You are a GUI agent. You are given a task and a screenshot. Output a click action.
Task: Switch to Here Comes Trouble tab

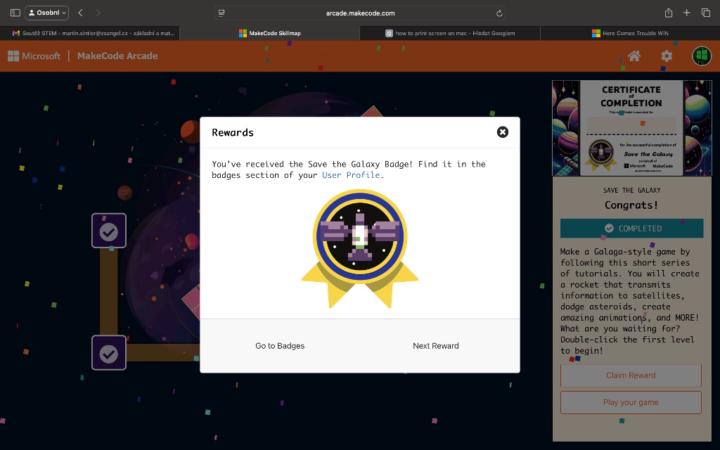[x=630, y=33]
